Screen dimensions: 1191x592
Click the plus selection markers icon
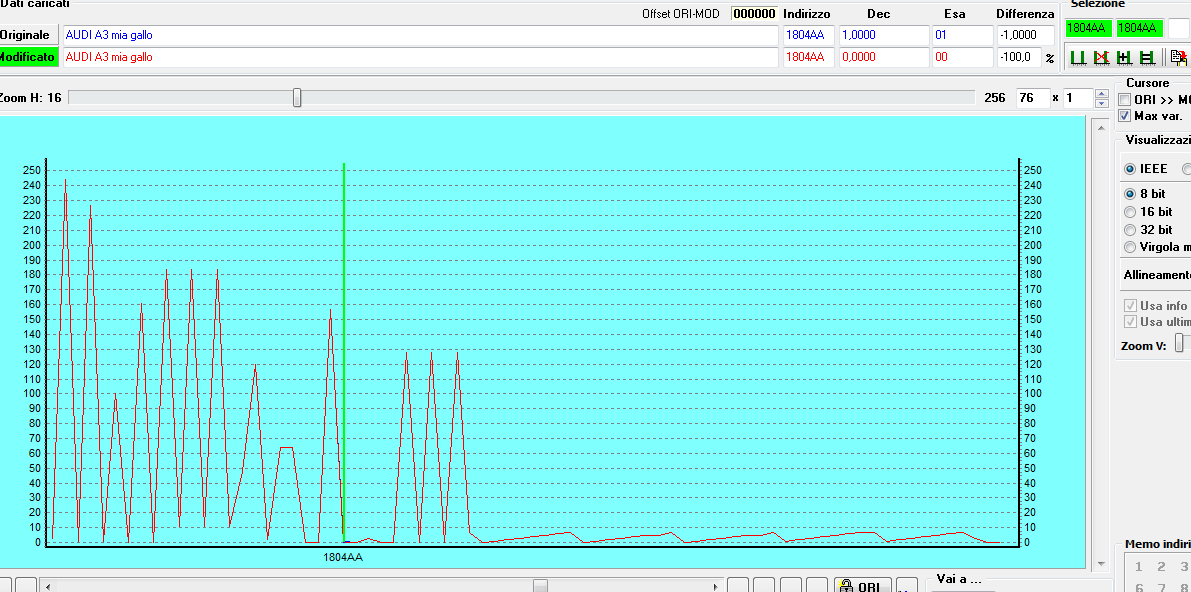(x=1124, y=58)
